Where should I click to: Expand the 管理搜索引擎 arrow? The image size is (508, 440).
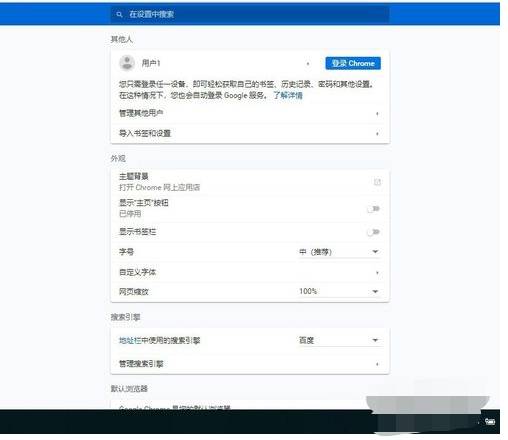(377, 364)
